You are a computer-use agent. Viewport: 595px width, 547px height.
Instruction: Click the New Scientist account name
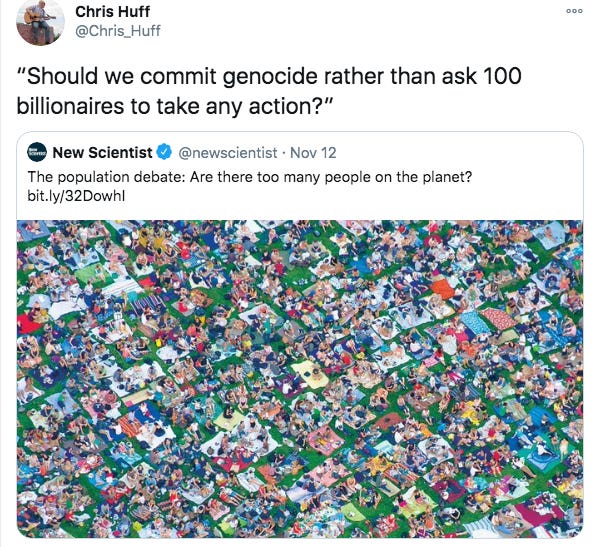click(x=102, y=152)
